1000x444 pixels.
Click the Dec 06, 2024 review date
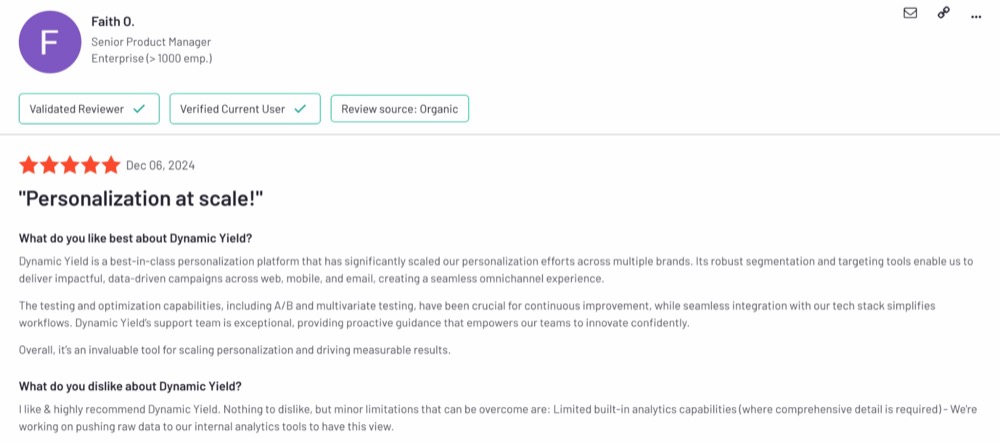tap(160, 166)
